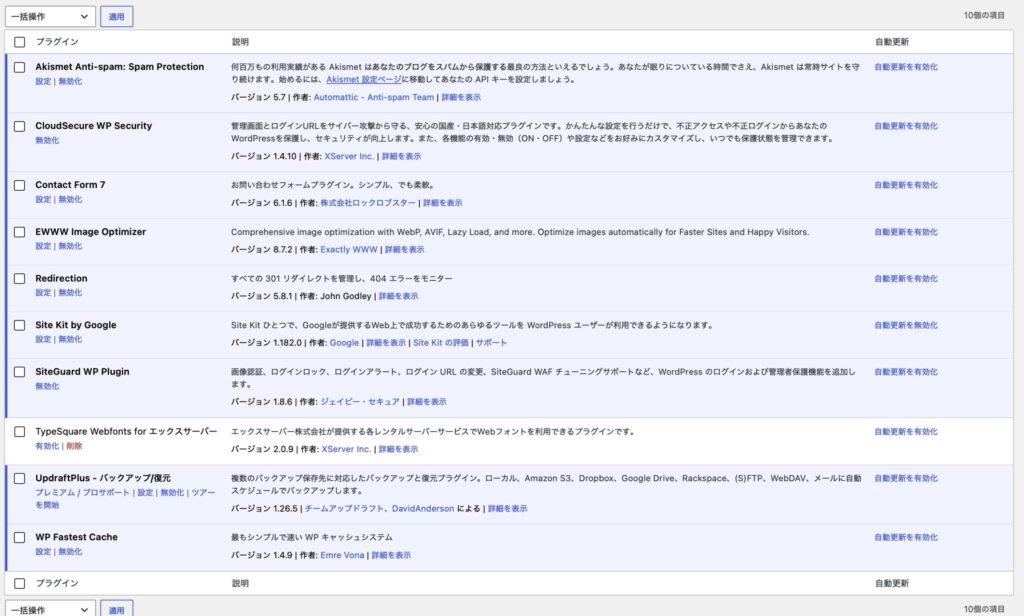1024x616 pixels.
Task: Select EWWW Image Optimizer checkbox
Action: 20,232
